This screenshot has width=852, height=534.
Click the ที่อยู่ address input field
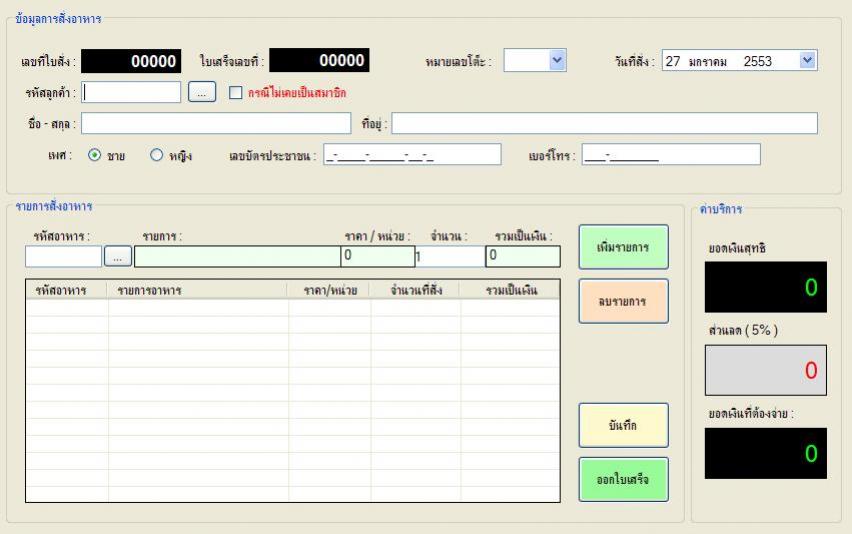click(x=604, y=124)
